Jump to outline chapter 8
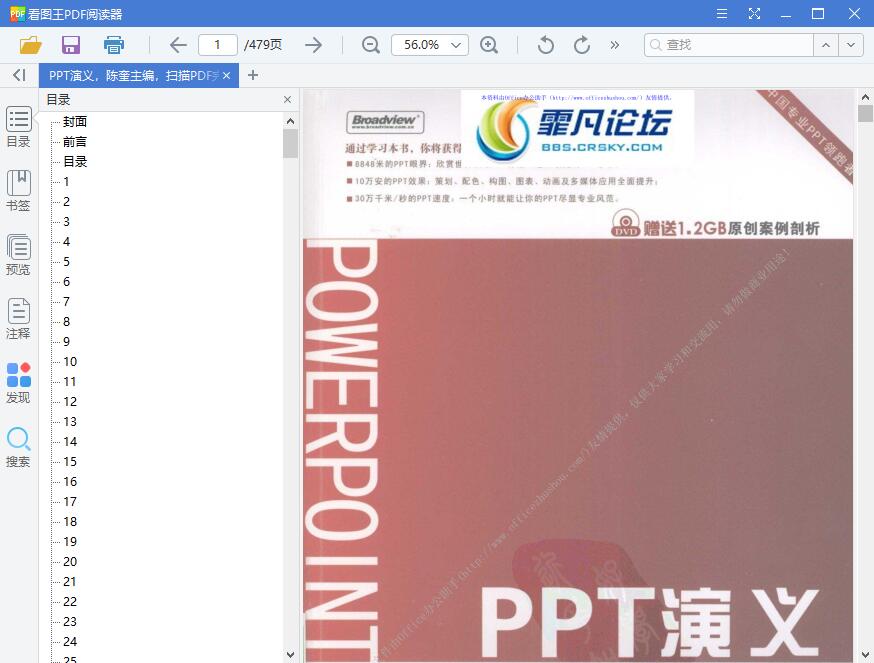 pos(66,322)
